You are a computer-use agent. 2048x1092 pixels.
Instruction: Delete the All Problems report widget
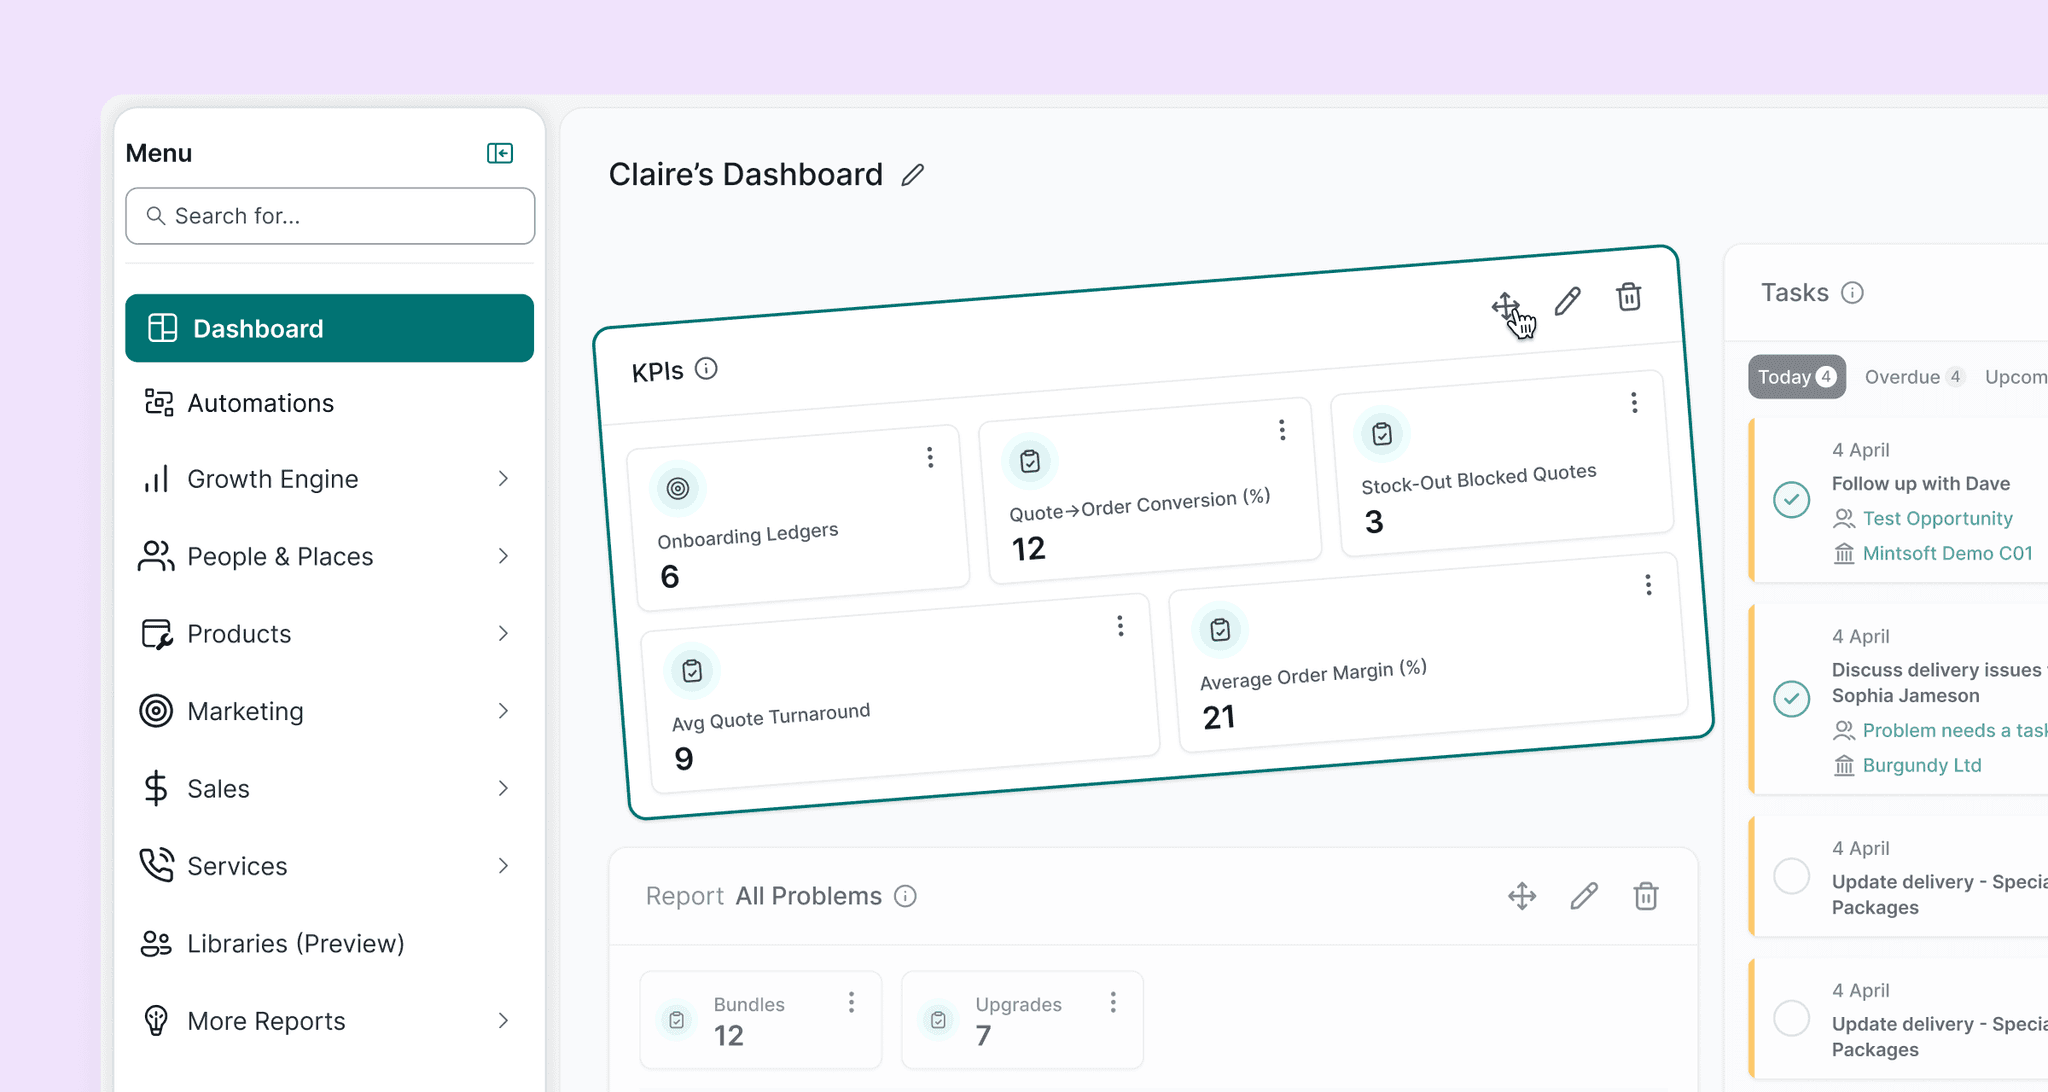point(1646,896)
